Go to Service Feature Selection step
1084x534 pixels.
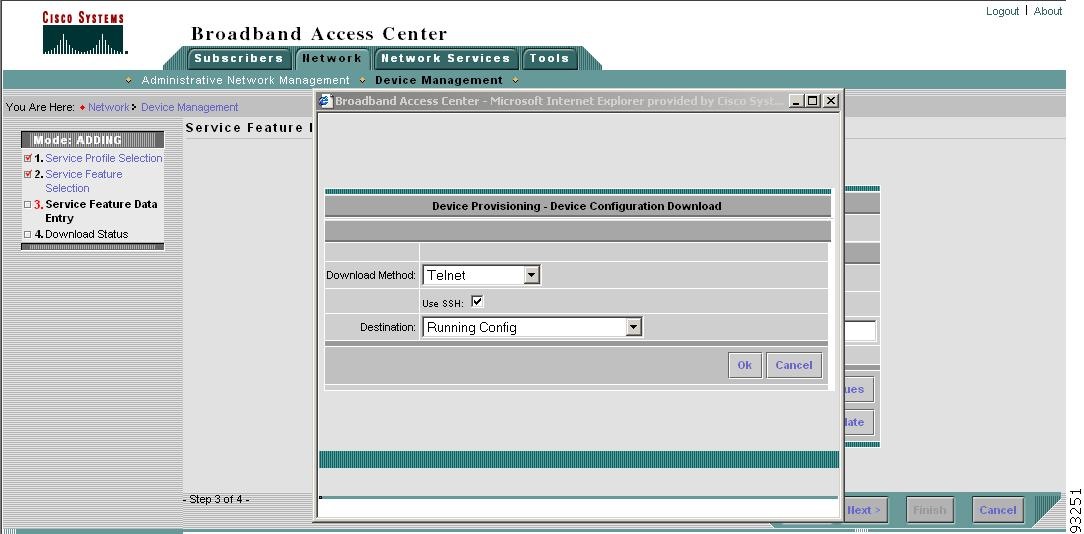[84, 181]
